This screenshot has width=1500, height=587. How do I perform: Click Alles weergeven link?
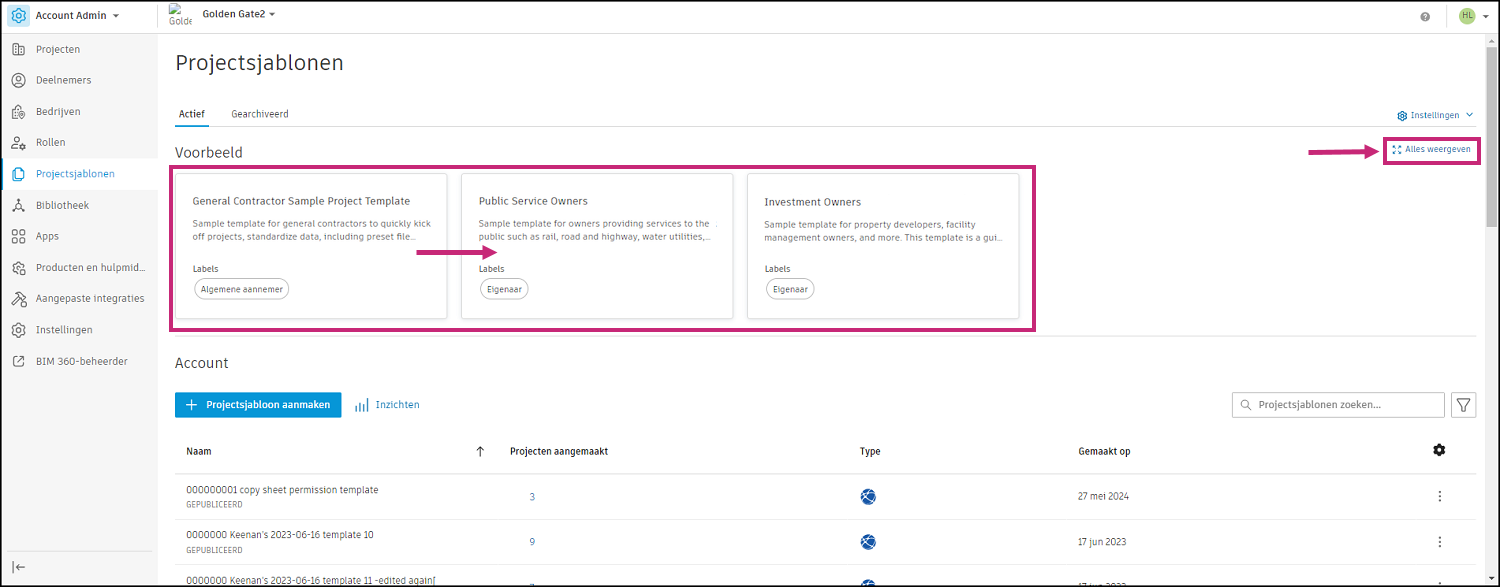(x=1431, y=149)
